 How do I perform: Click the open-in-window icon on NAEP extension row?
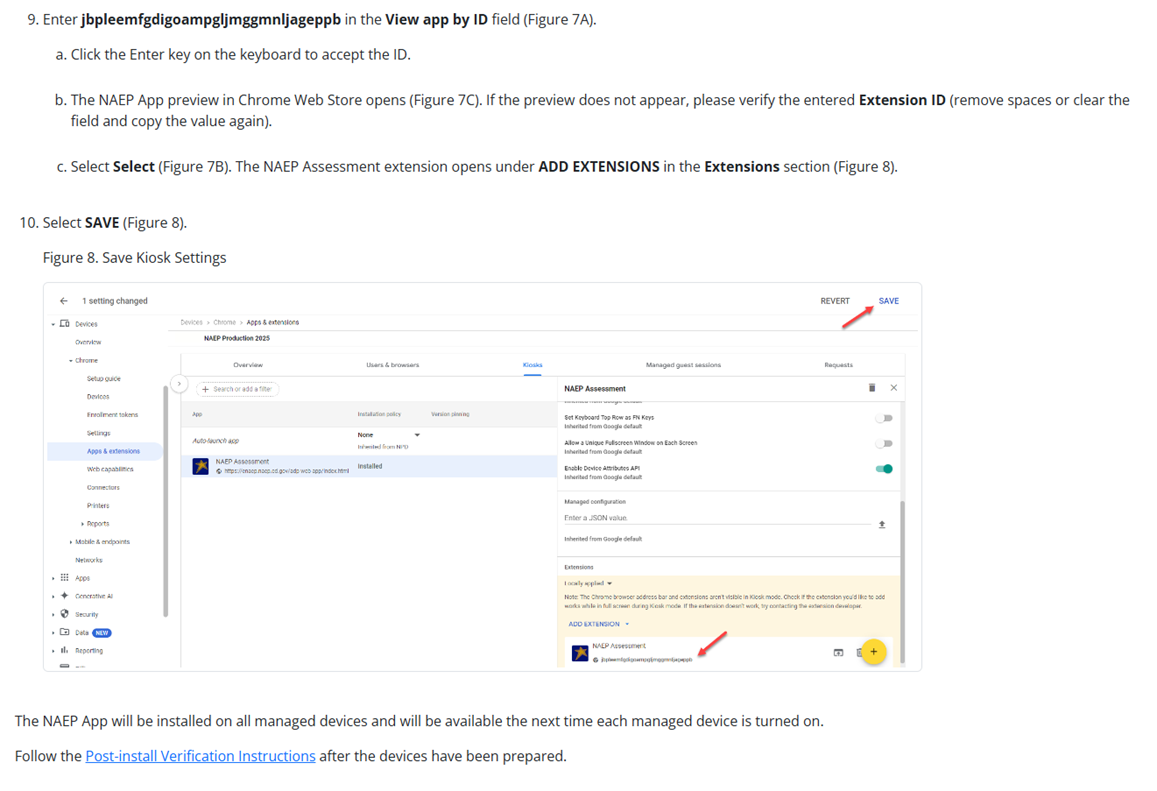coord(838,652)
